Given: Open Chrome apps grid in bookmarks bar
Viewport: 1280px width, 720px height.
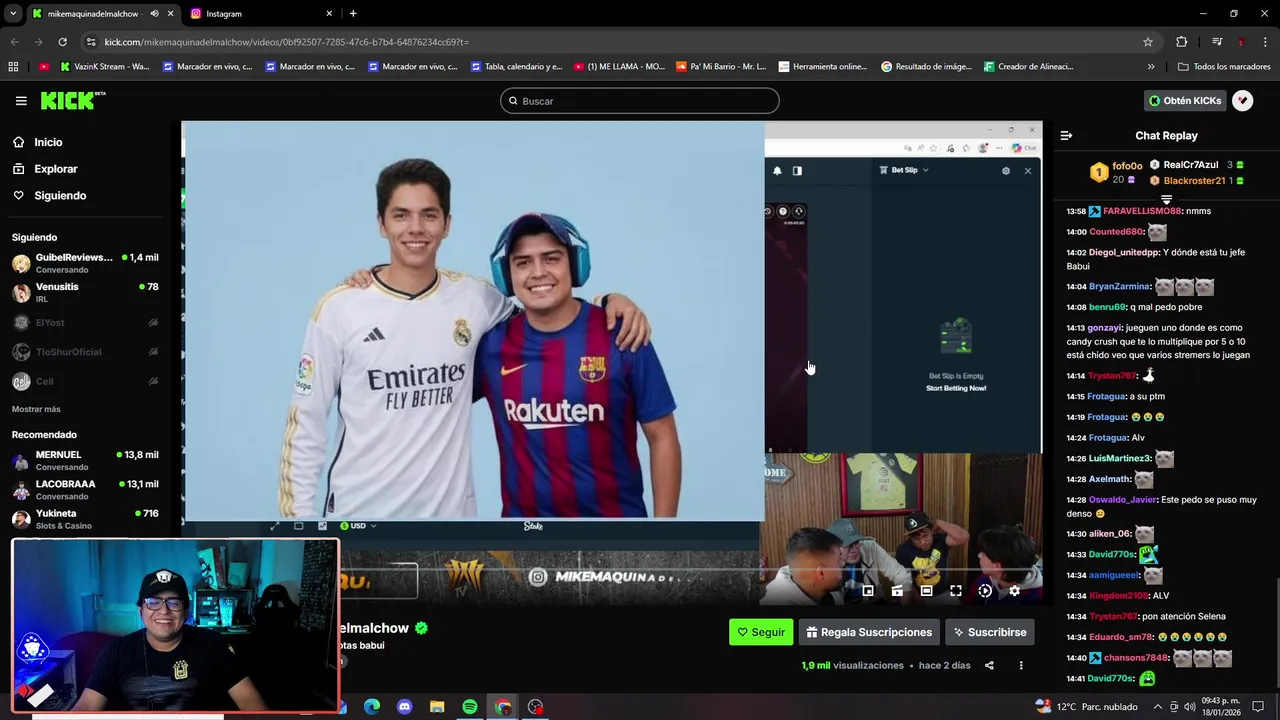Looking at the screenshot, I should (13, 67).
